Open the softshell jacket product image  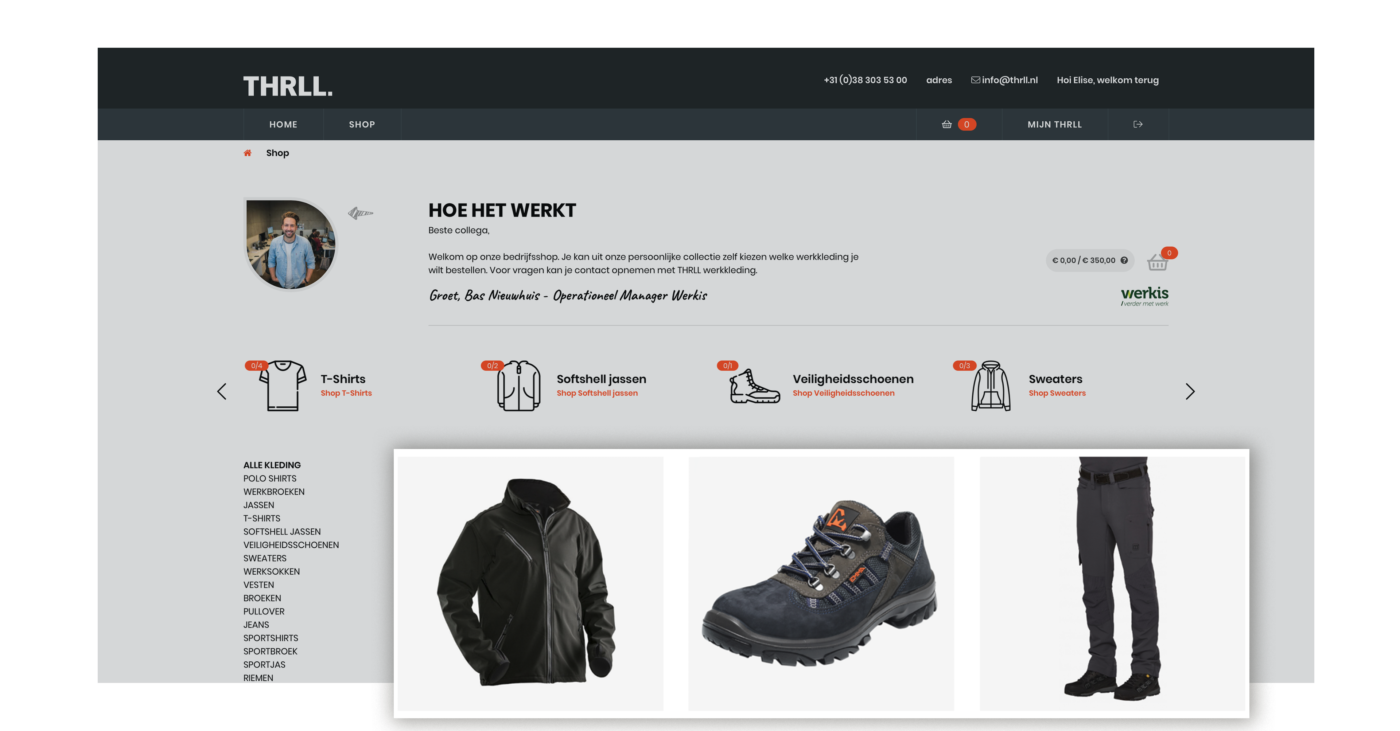(531, 584)
